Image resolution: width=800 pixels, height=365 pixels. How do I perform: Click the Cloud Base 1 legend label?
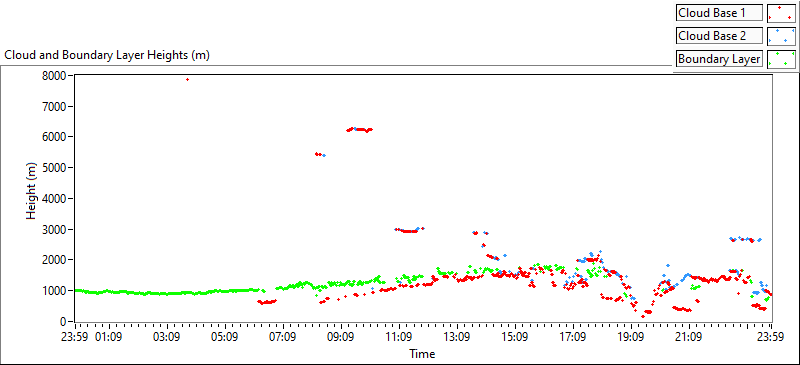tap(719, 13)
